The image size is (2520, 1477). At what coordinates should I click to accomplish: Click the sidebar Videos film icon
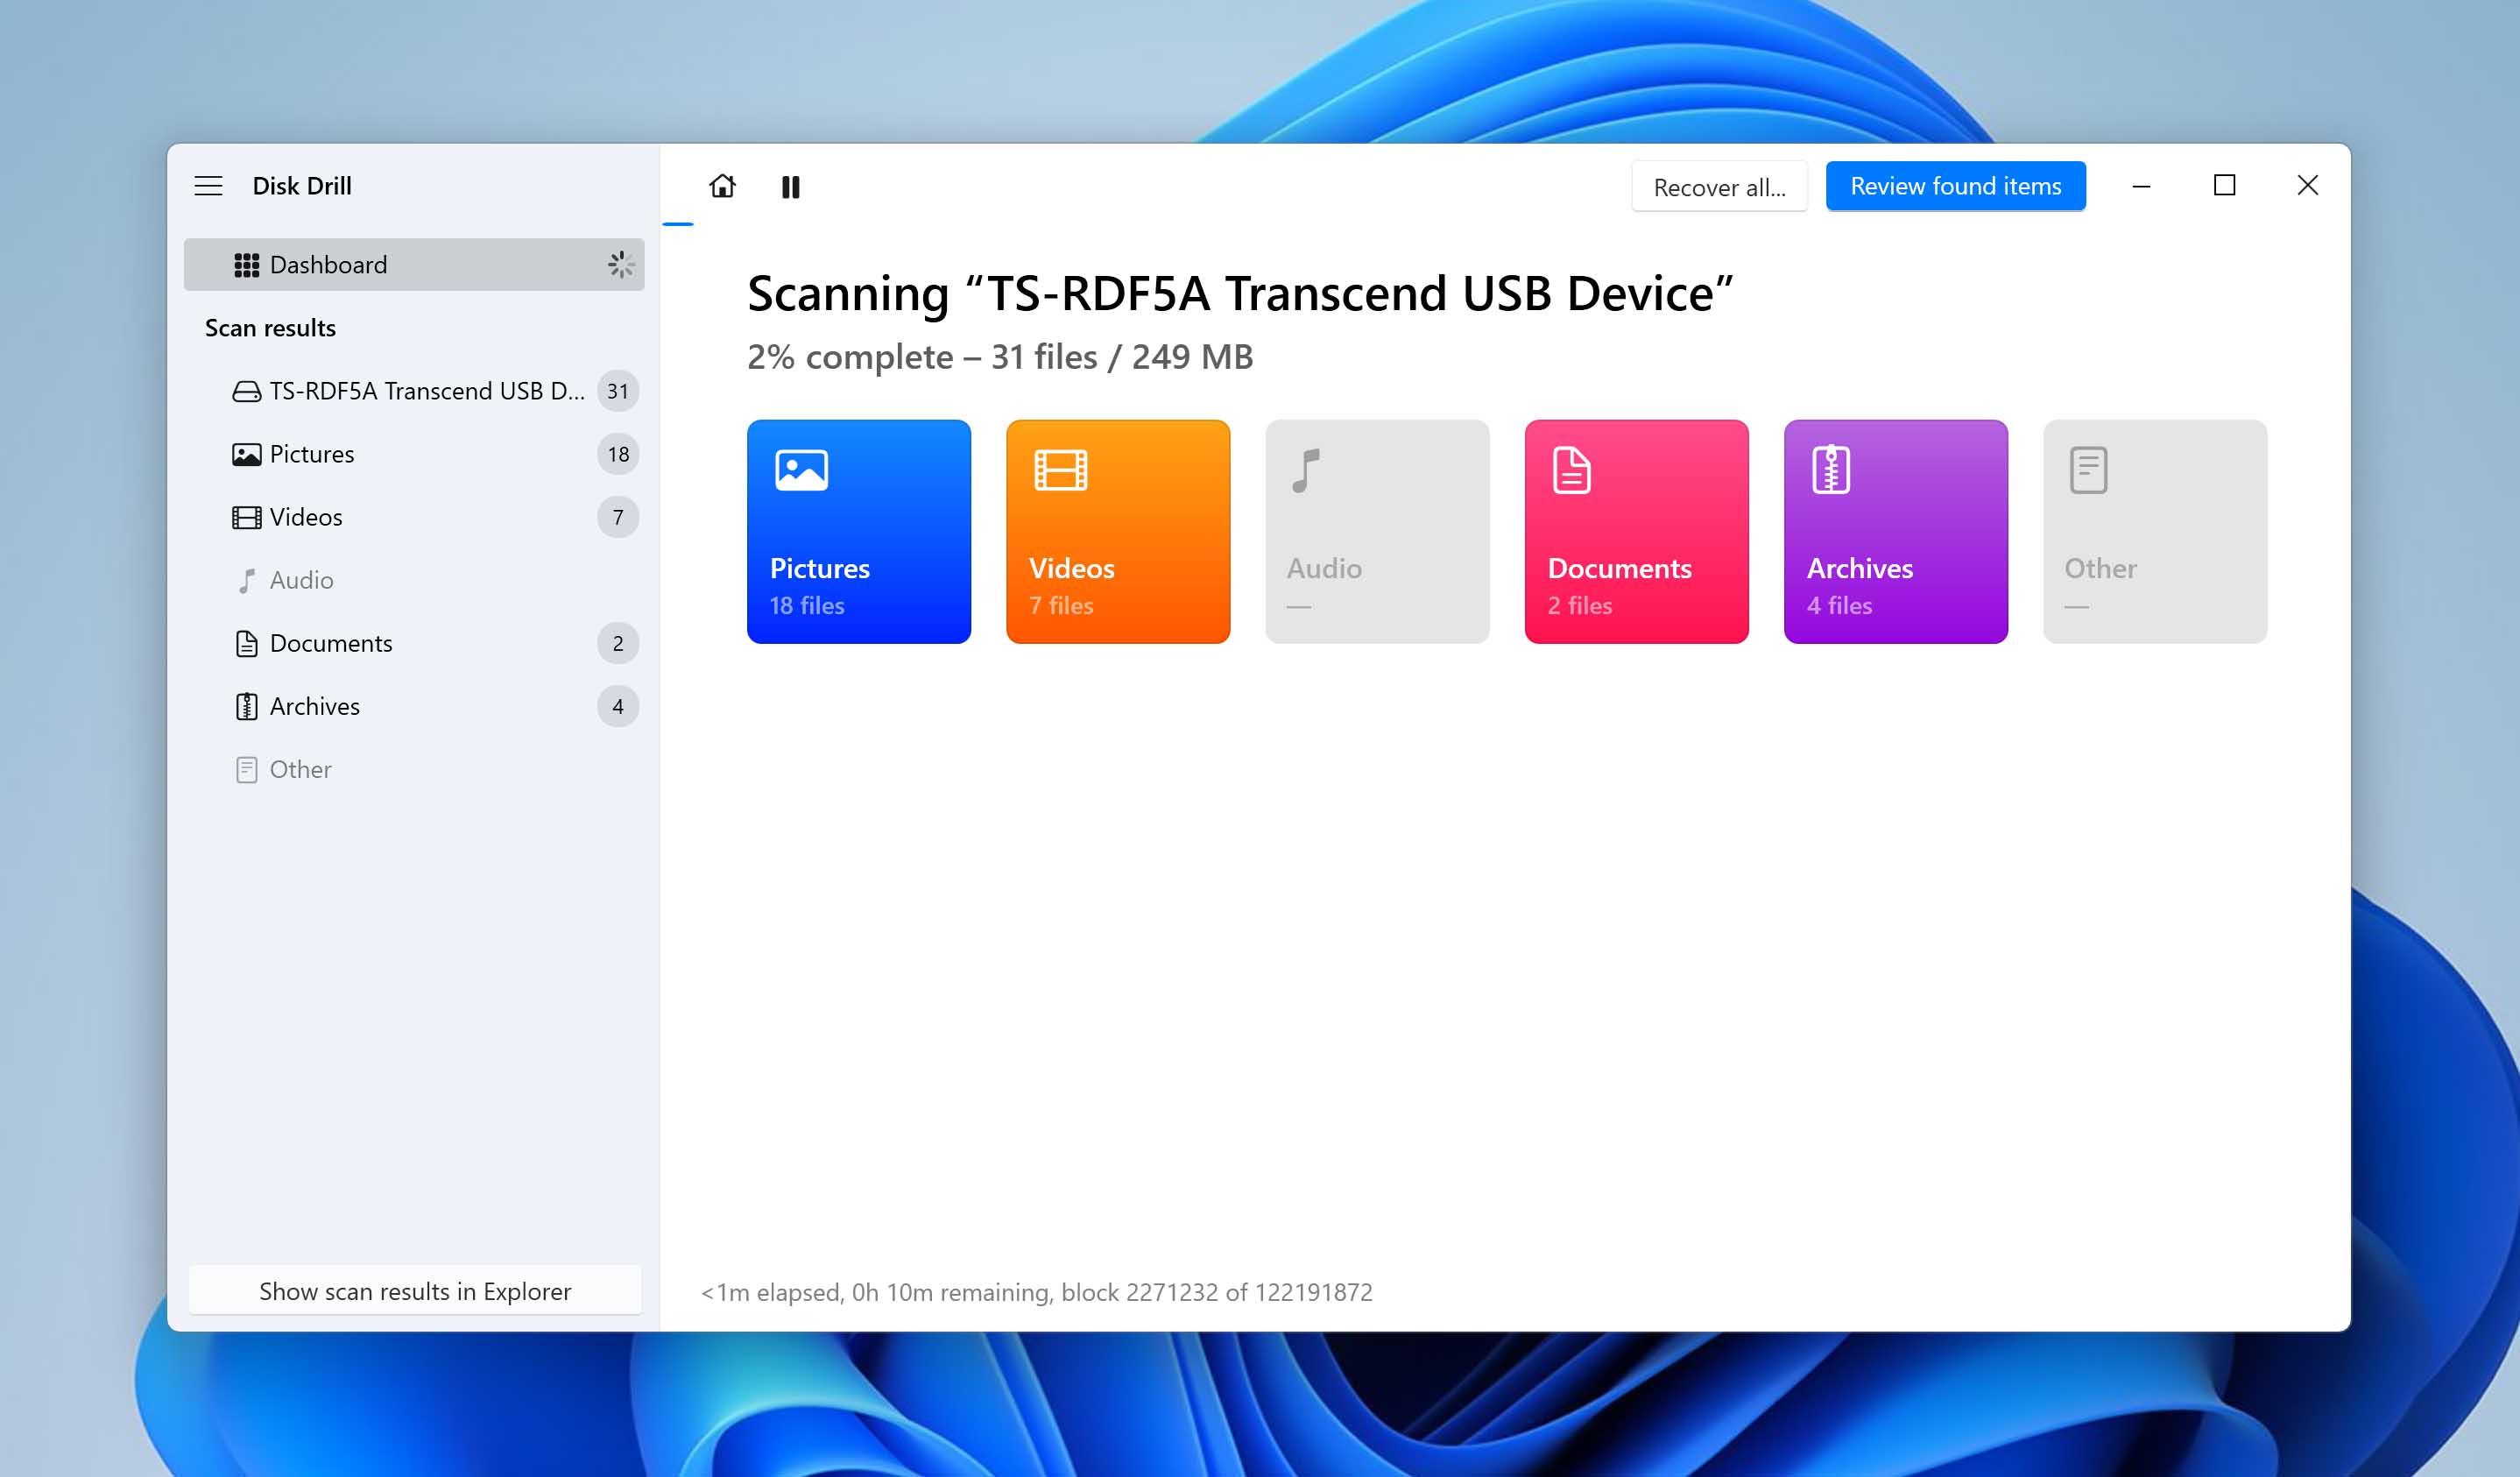(x=246, y=517)
